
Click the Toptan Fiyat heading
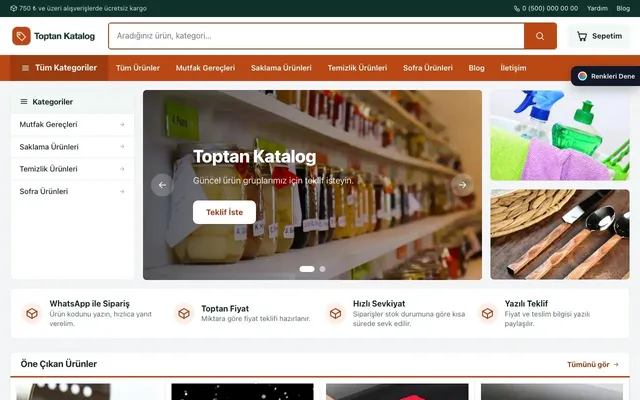[x=225, y=309]
